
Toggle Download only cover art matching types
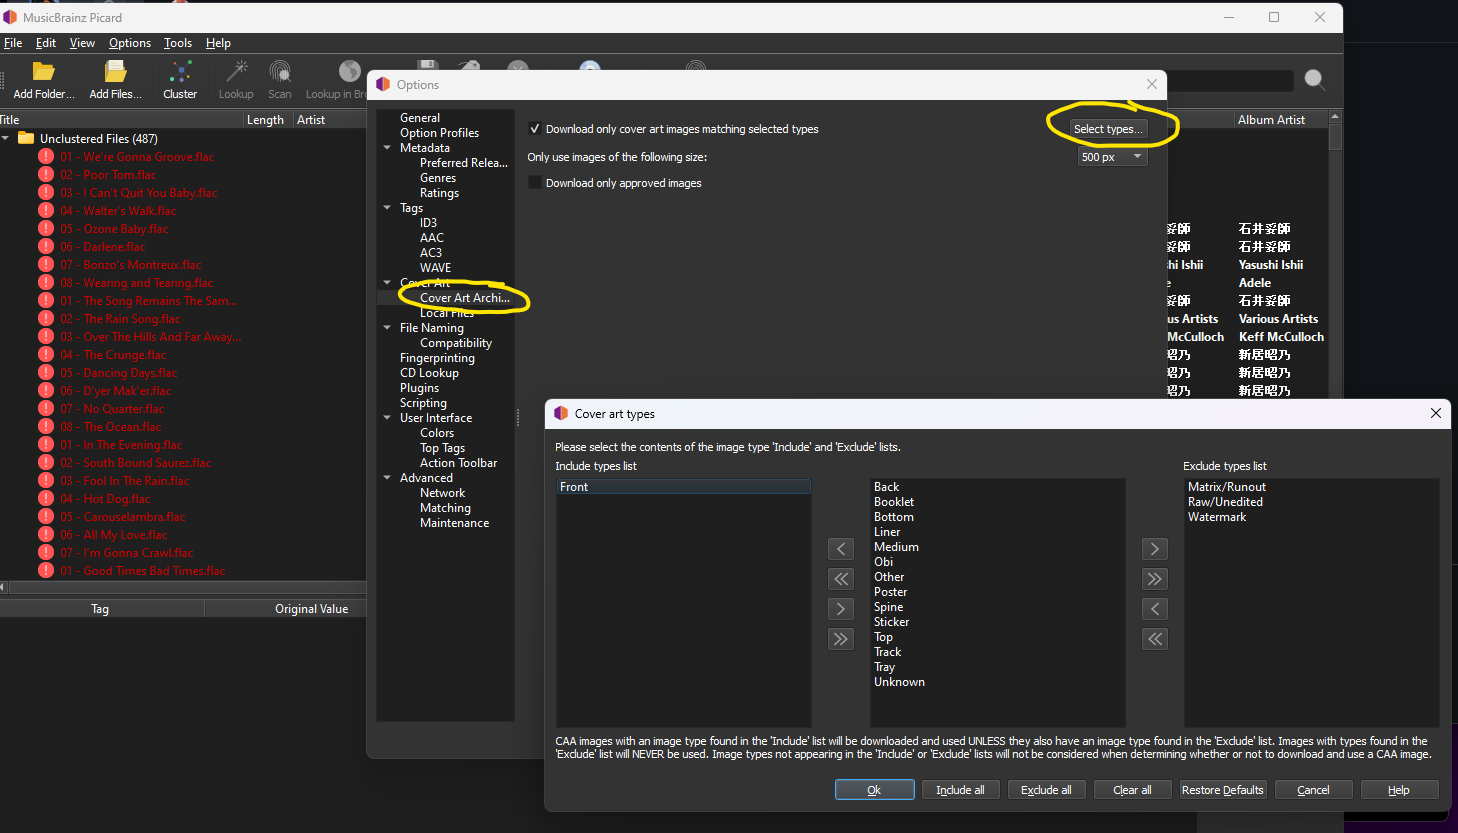point(535,129)
